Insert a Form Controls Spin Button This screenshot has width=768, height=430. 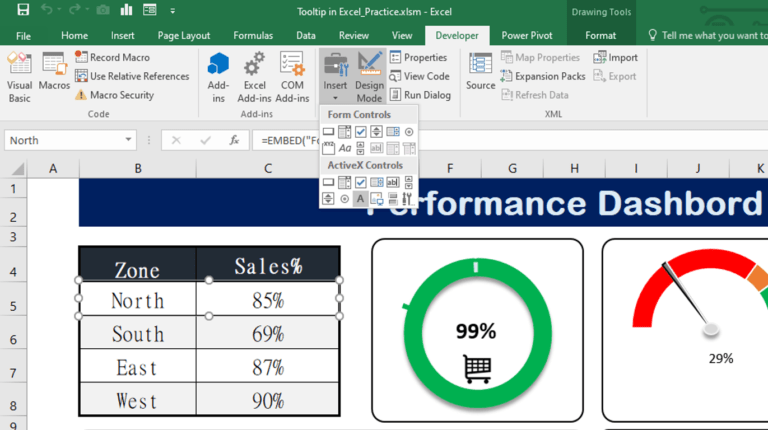click(x=376, y=132)
